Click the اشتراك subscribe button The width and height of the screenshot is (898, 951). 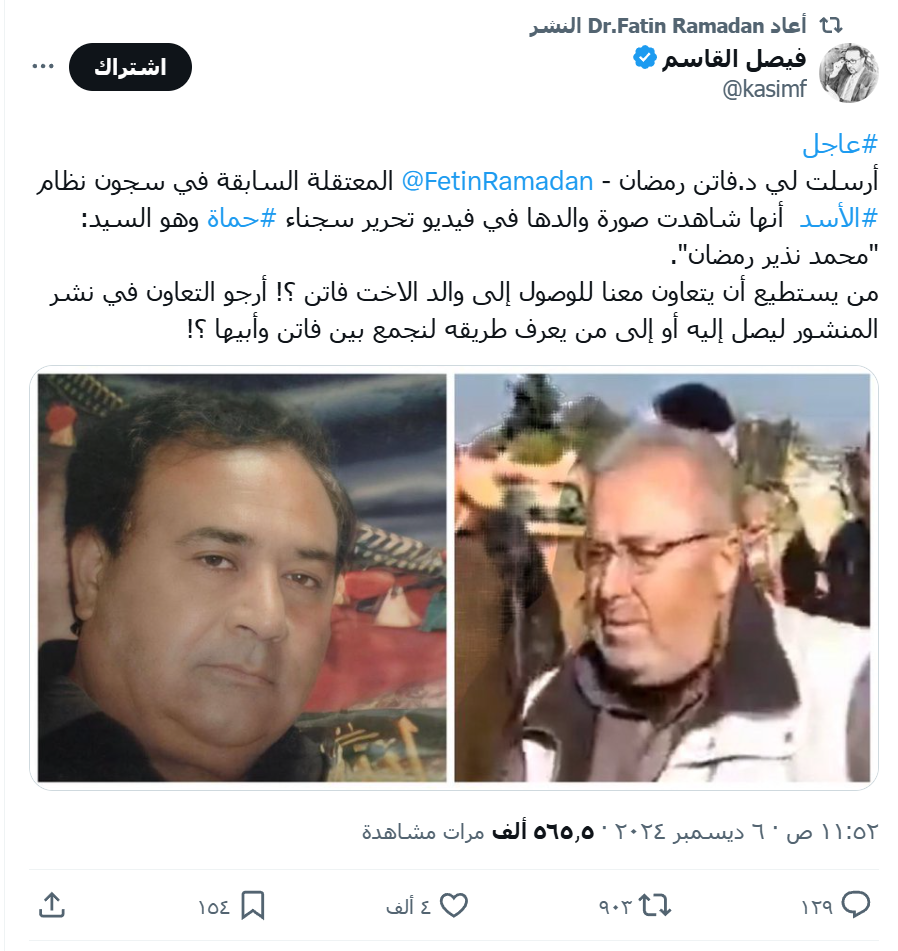tap(130, 67)
